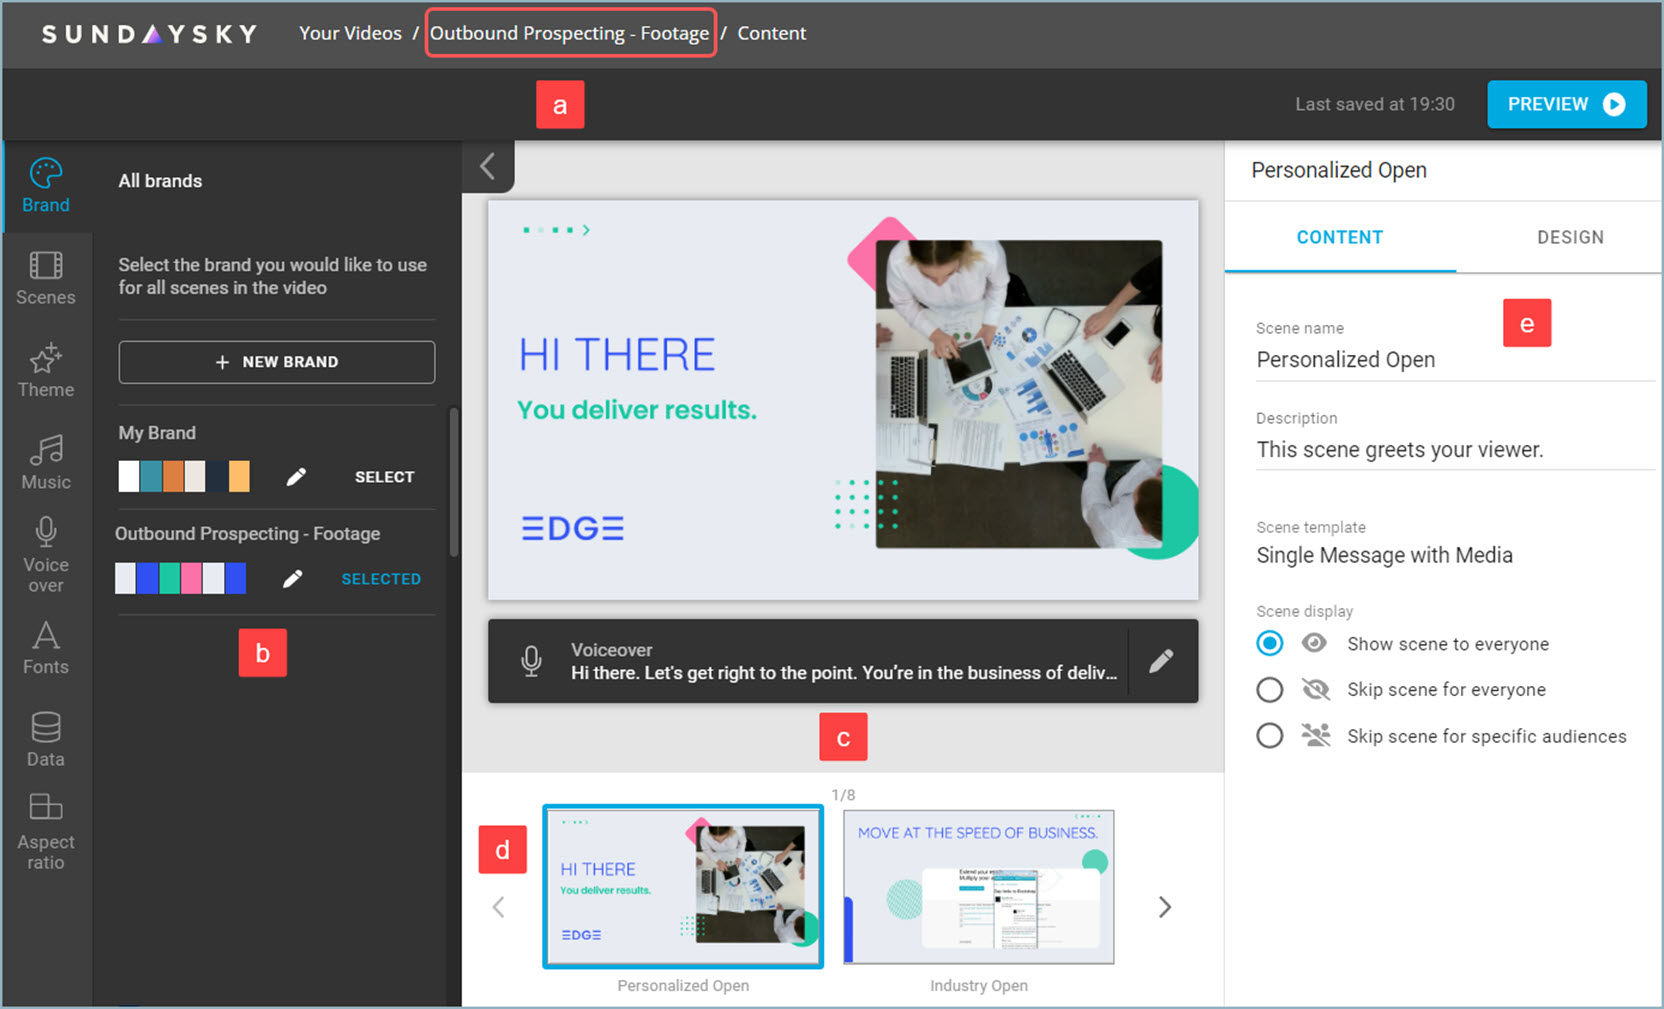Switch to the Content tab
The image size is (1664, 1009).
tap(1339, 237)
